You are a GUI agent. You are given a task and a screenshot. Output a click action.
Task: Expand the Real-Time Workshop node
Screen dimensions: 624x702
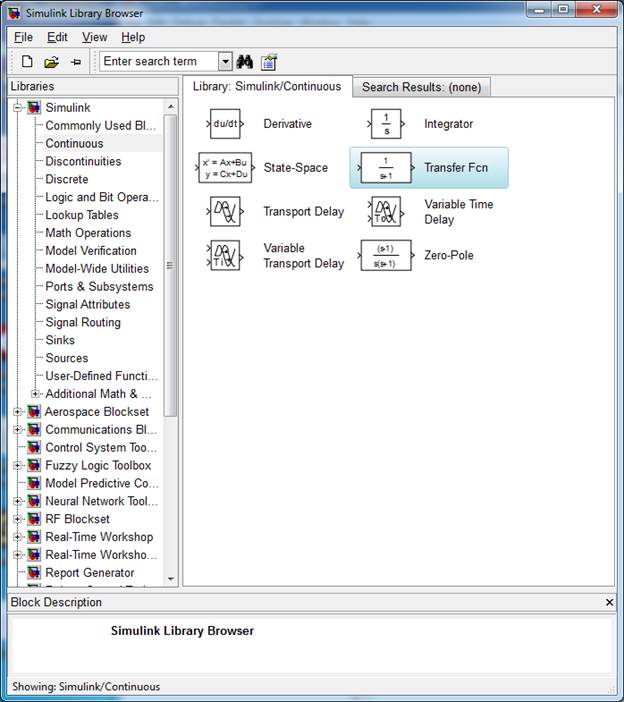(17, 537)
